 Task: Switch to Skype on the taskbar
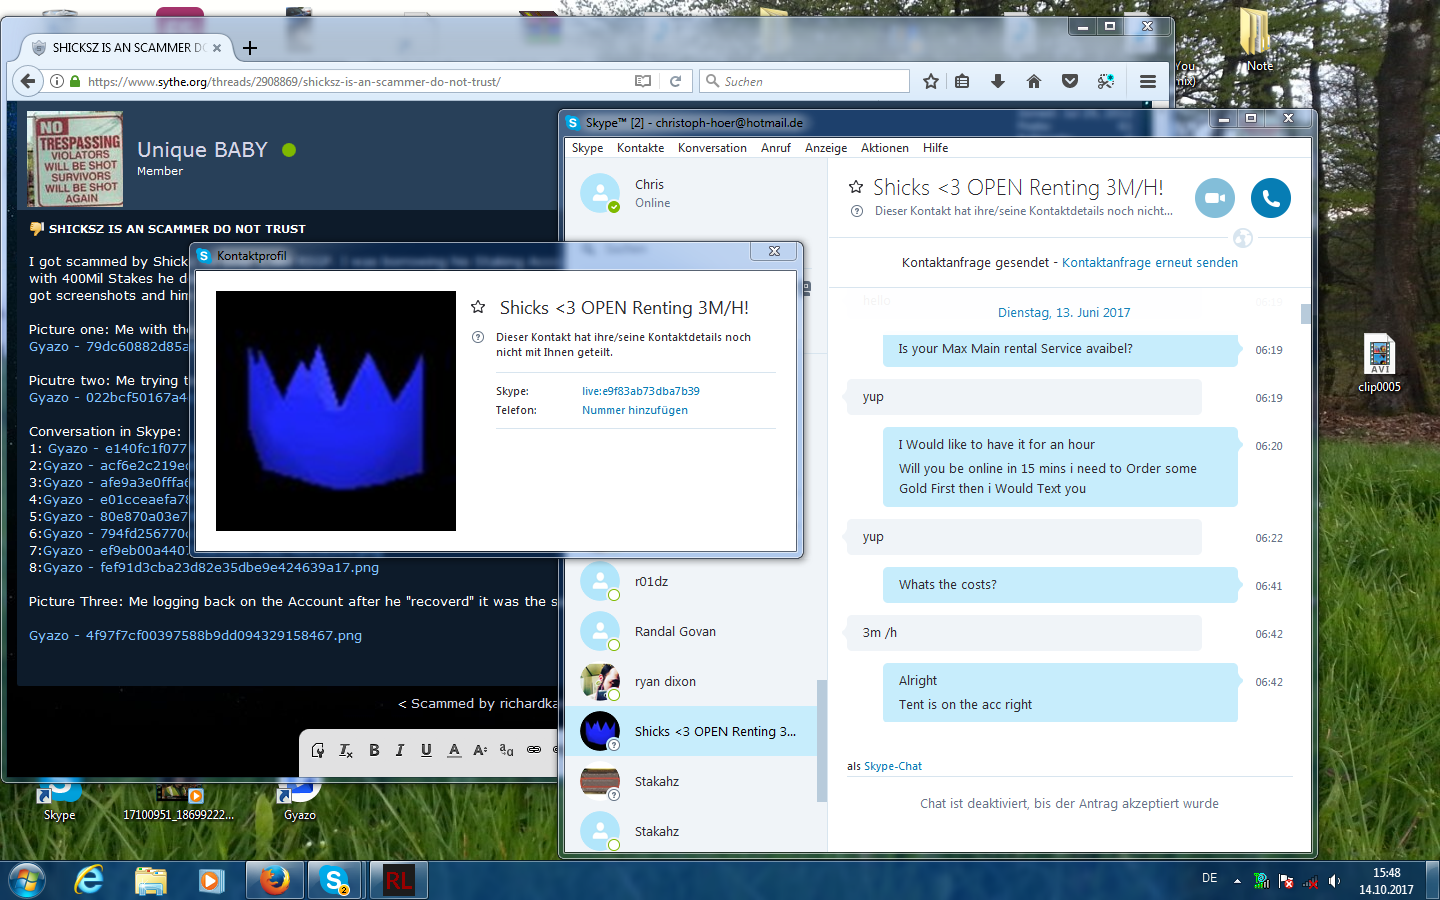(334, 880)
